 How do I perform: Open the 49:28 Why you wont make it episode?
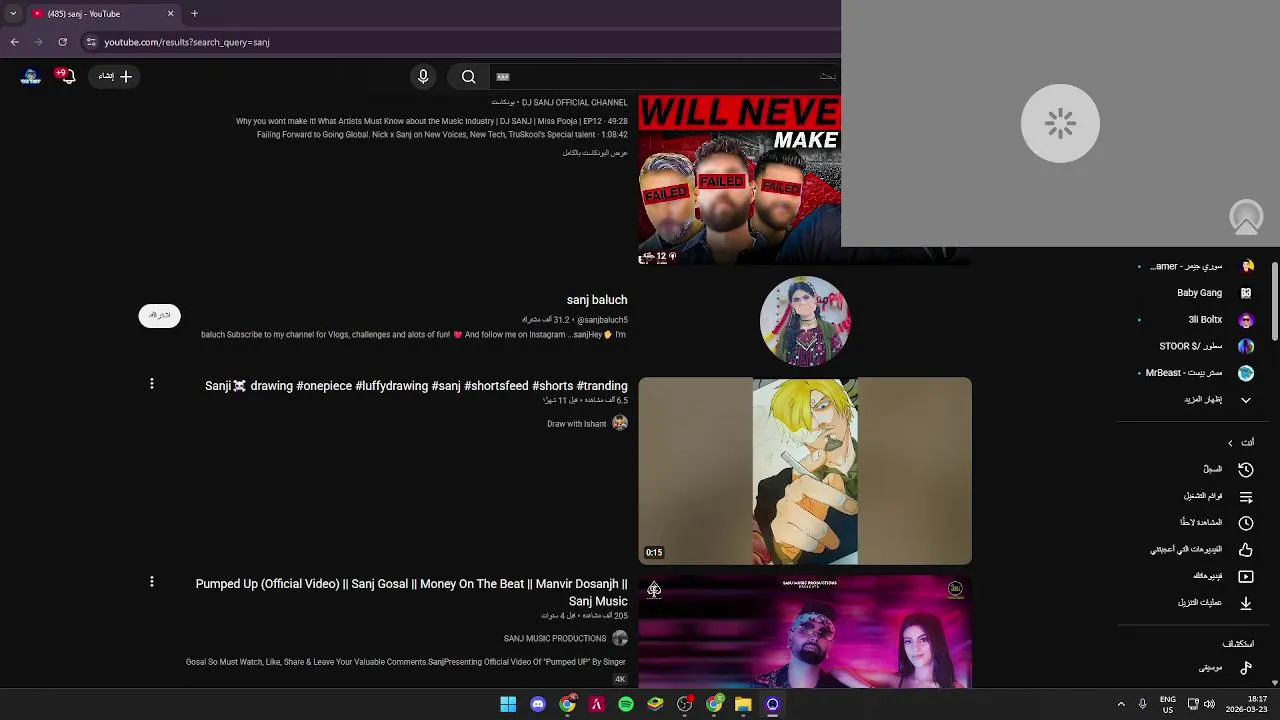tap(432, 121)
